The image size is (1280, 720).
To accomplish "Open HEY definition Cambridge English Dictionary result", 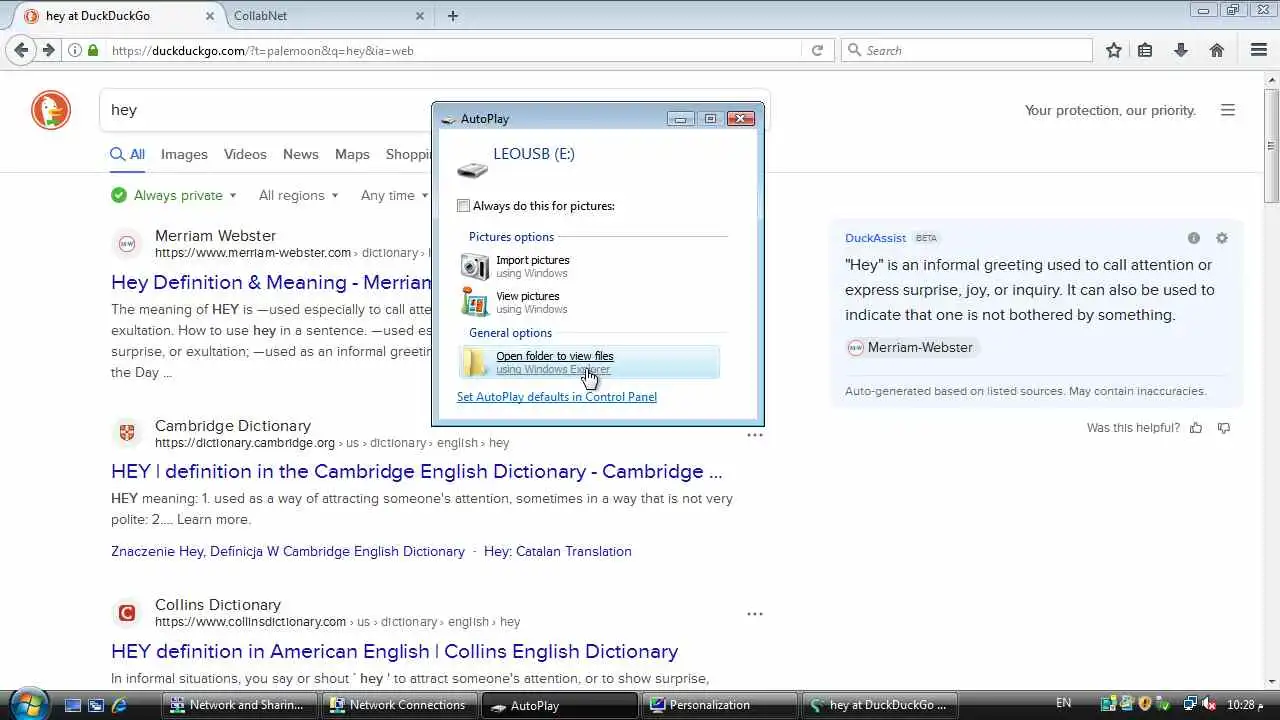I will (x=416, y=471).
